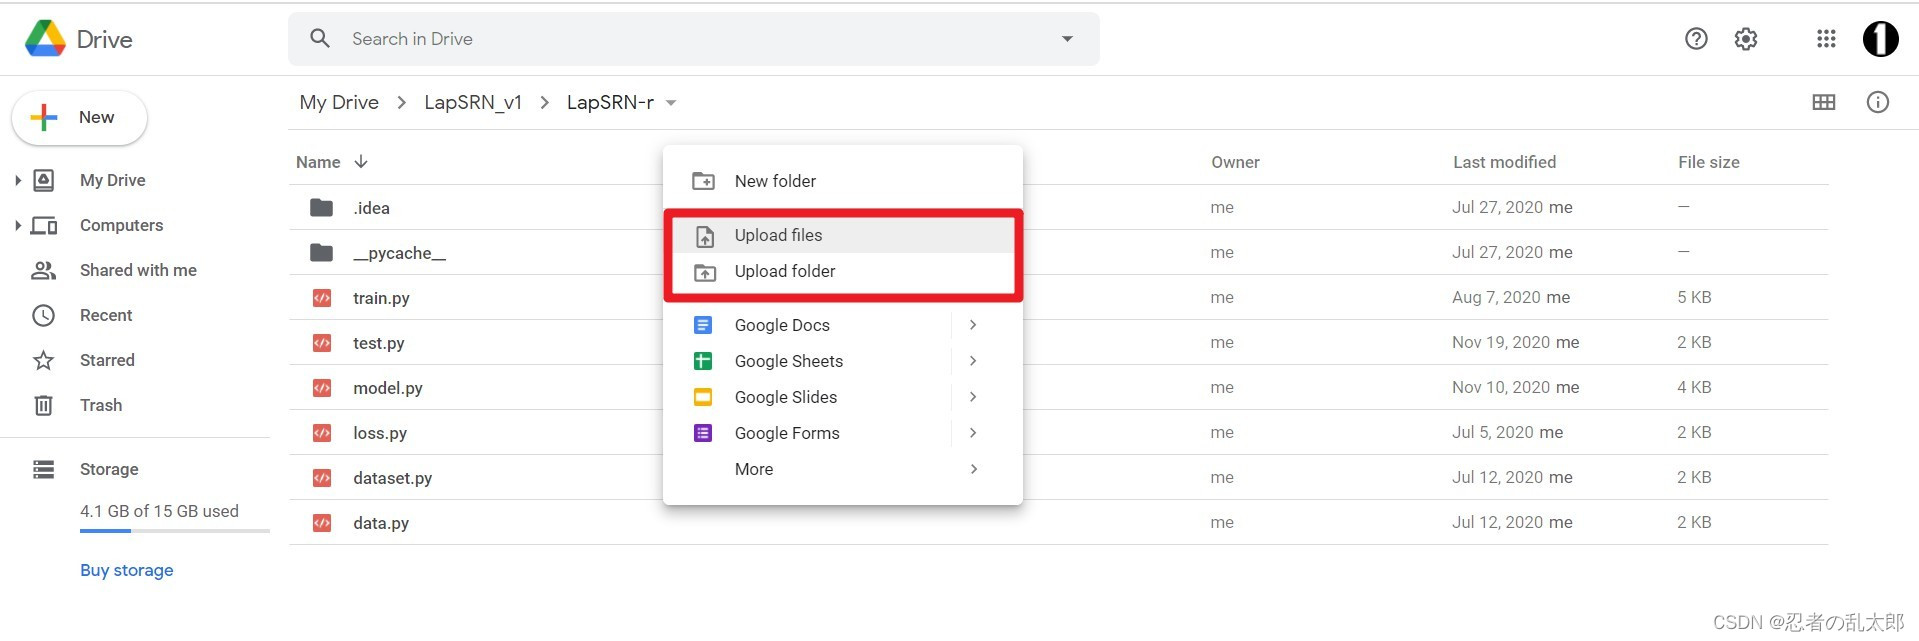1919x641 pixels.
Task: Click the File size column header
Action: [1708, 162]
